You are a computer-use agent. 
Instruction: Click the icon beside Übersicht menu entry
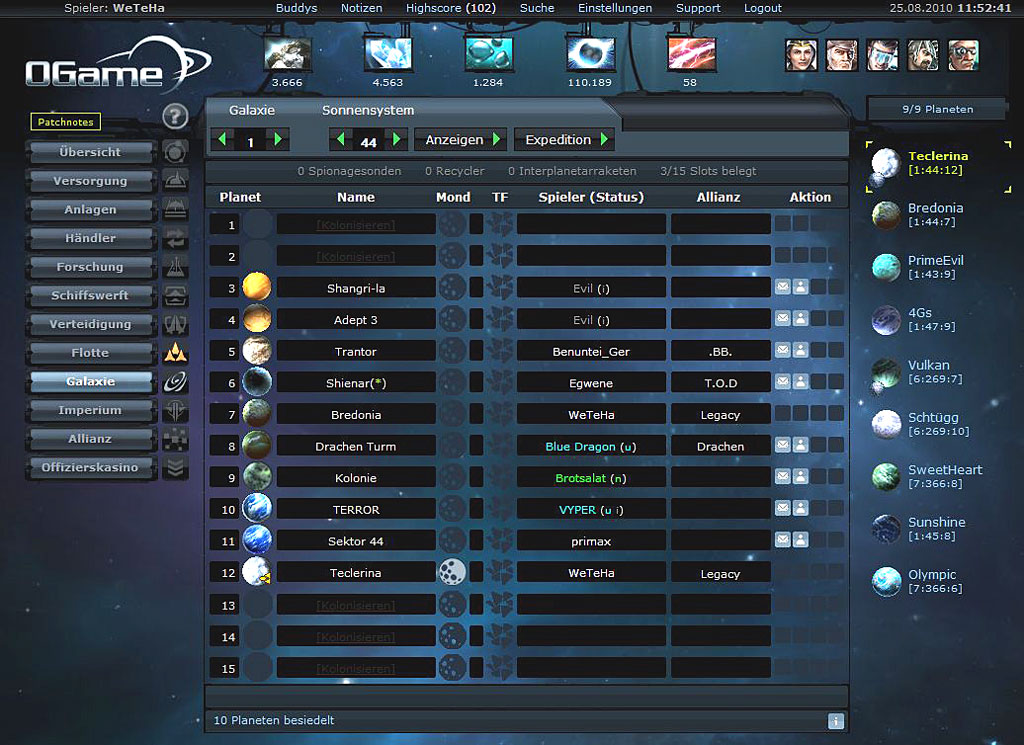[x=175, y=152]
